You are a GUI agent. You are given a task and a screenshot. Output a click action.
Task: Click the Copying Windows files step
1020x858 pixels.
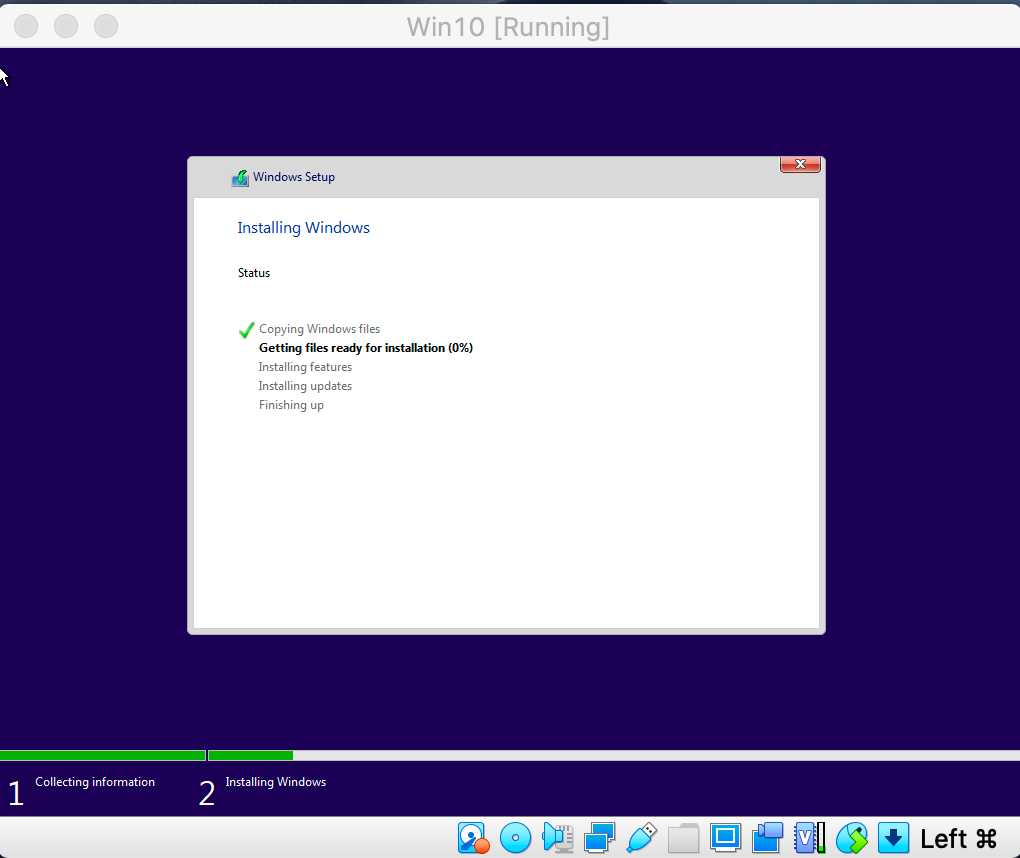pos(319,329)
